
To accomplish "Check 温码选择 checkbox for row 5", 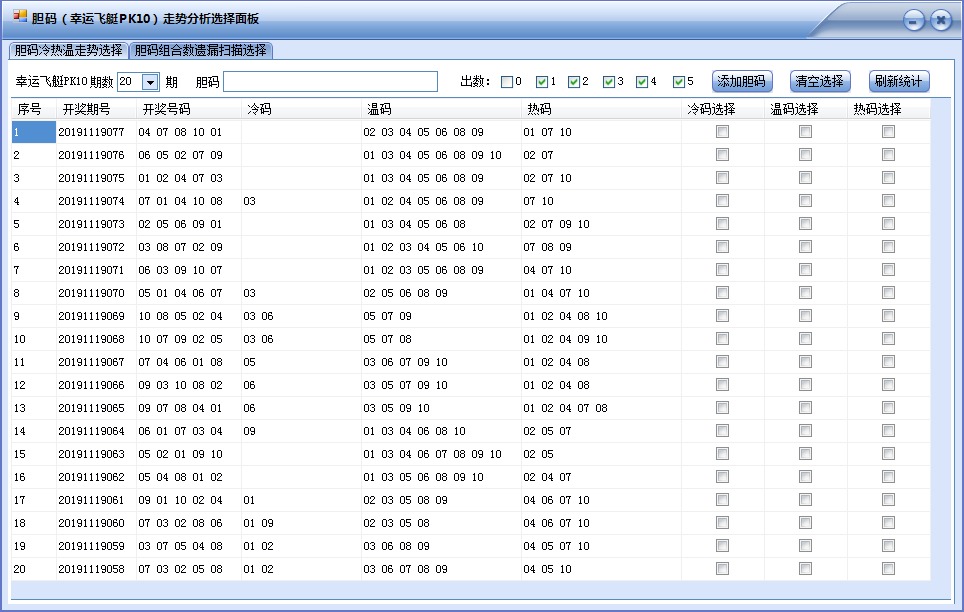I will (805, 224).
